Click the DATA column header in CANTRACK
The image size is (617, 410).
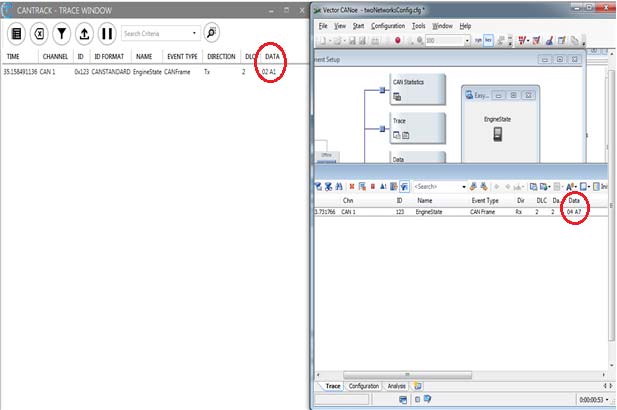(271, 57)
